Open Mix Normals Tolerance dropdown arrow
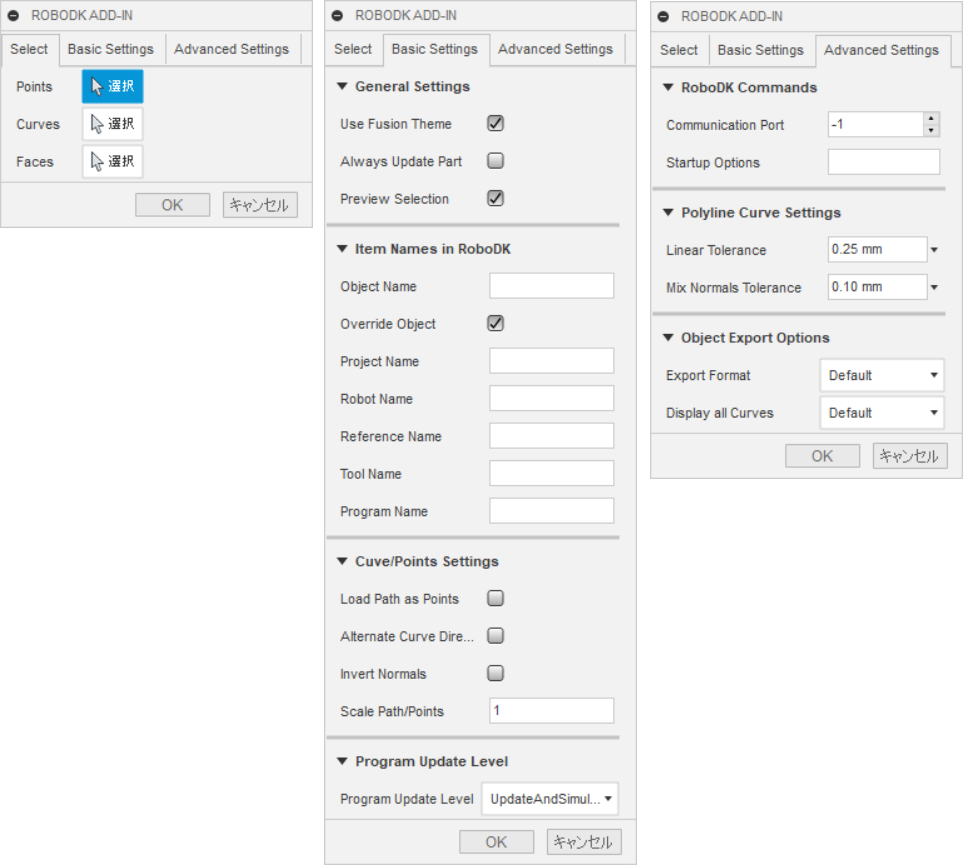The height and width of the screenshot is (865, 963). (x=934, y=288)
